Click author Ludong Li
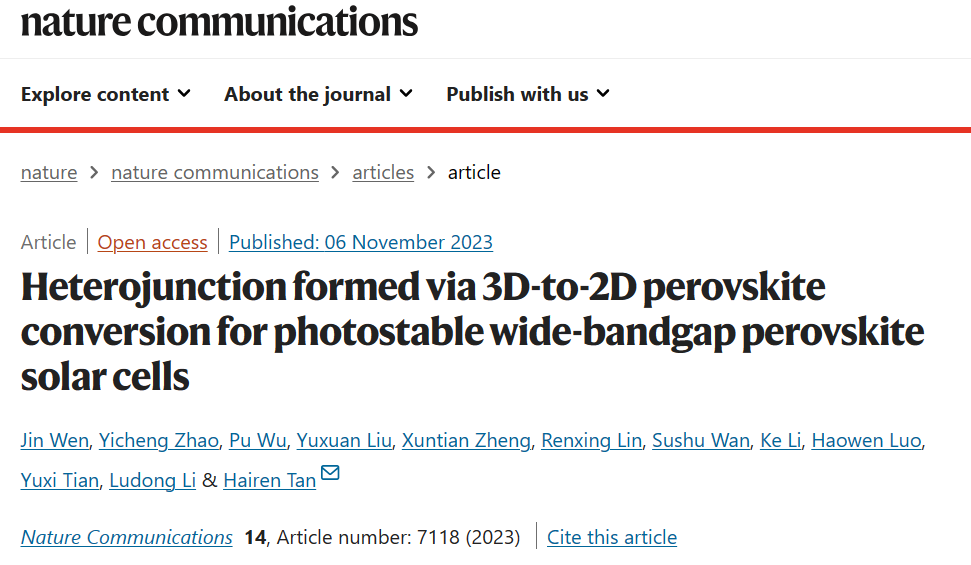Image resolution: width=971 pixels, height=565 pixels. [x=152, y=481]
